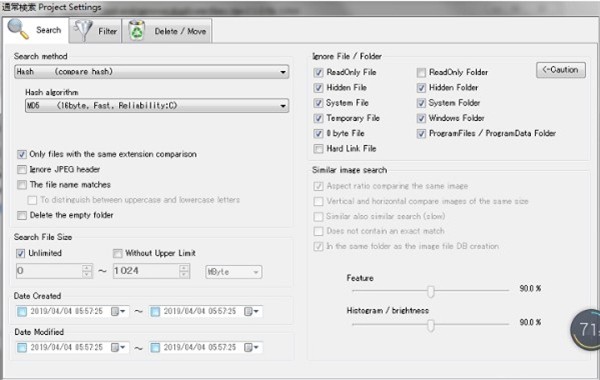Open calendar icon in Date Modified end field
The height and width of the screenshot is (380, 600).
pyautogui.click(x=251, y=347)
